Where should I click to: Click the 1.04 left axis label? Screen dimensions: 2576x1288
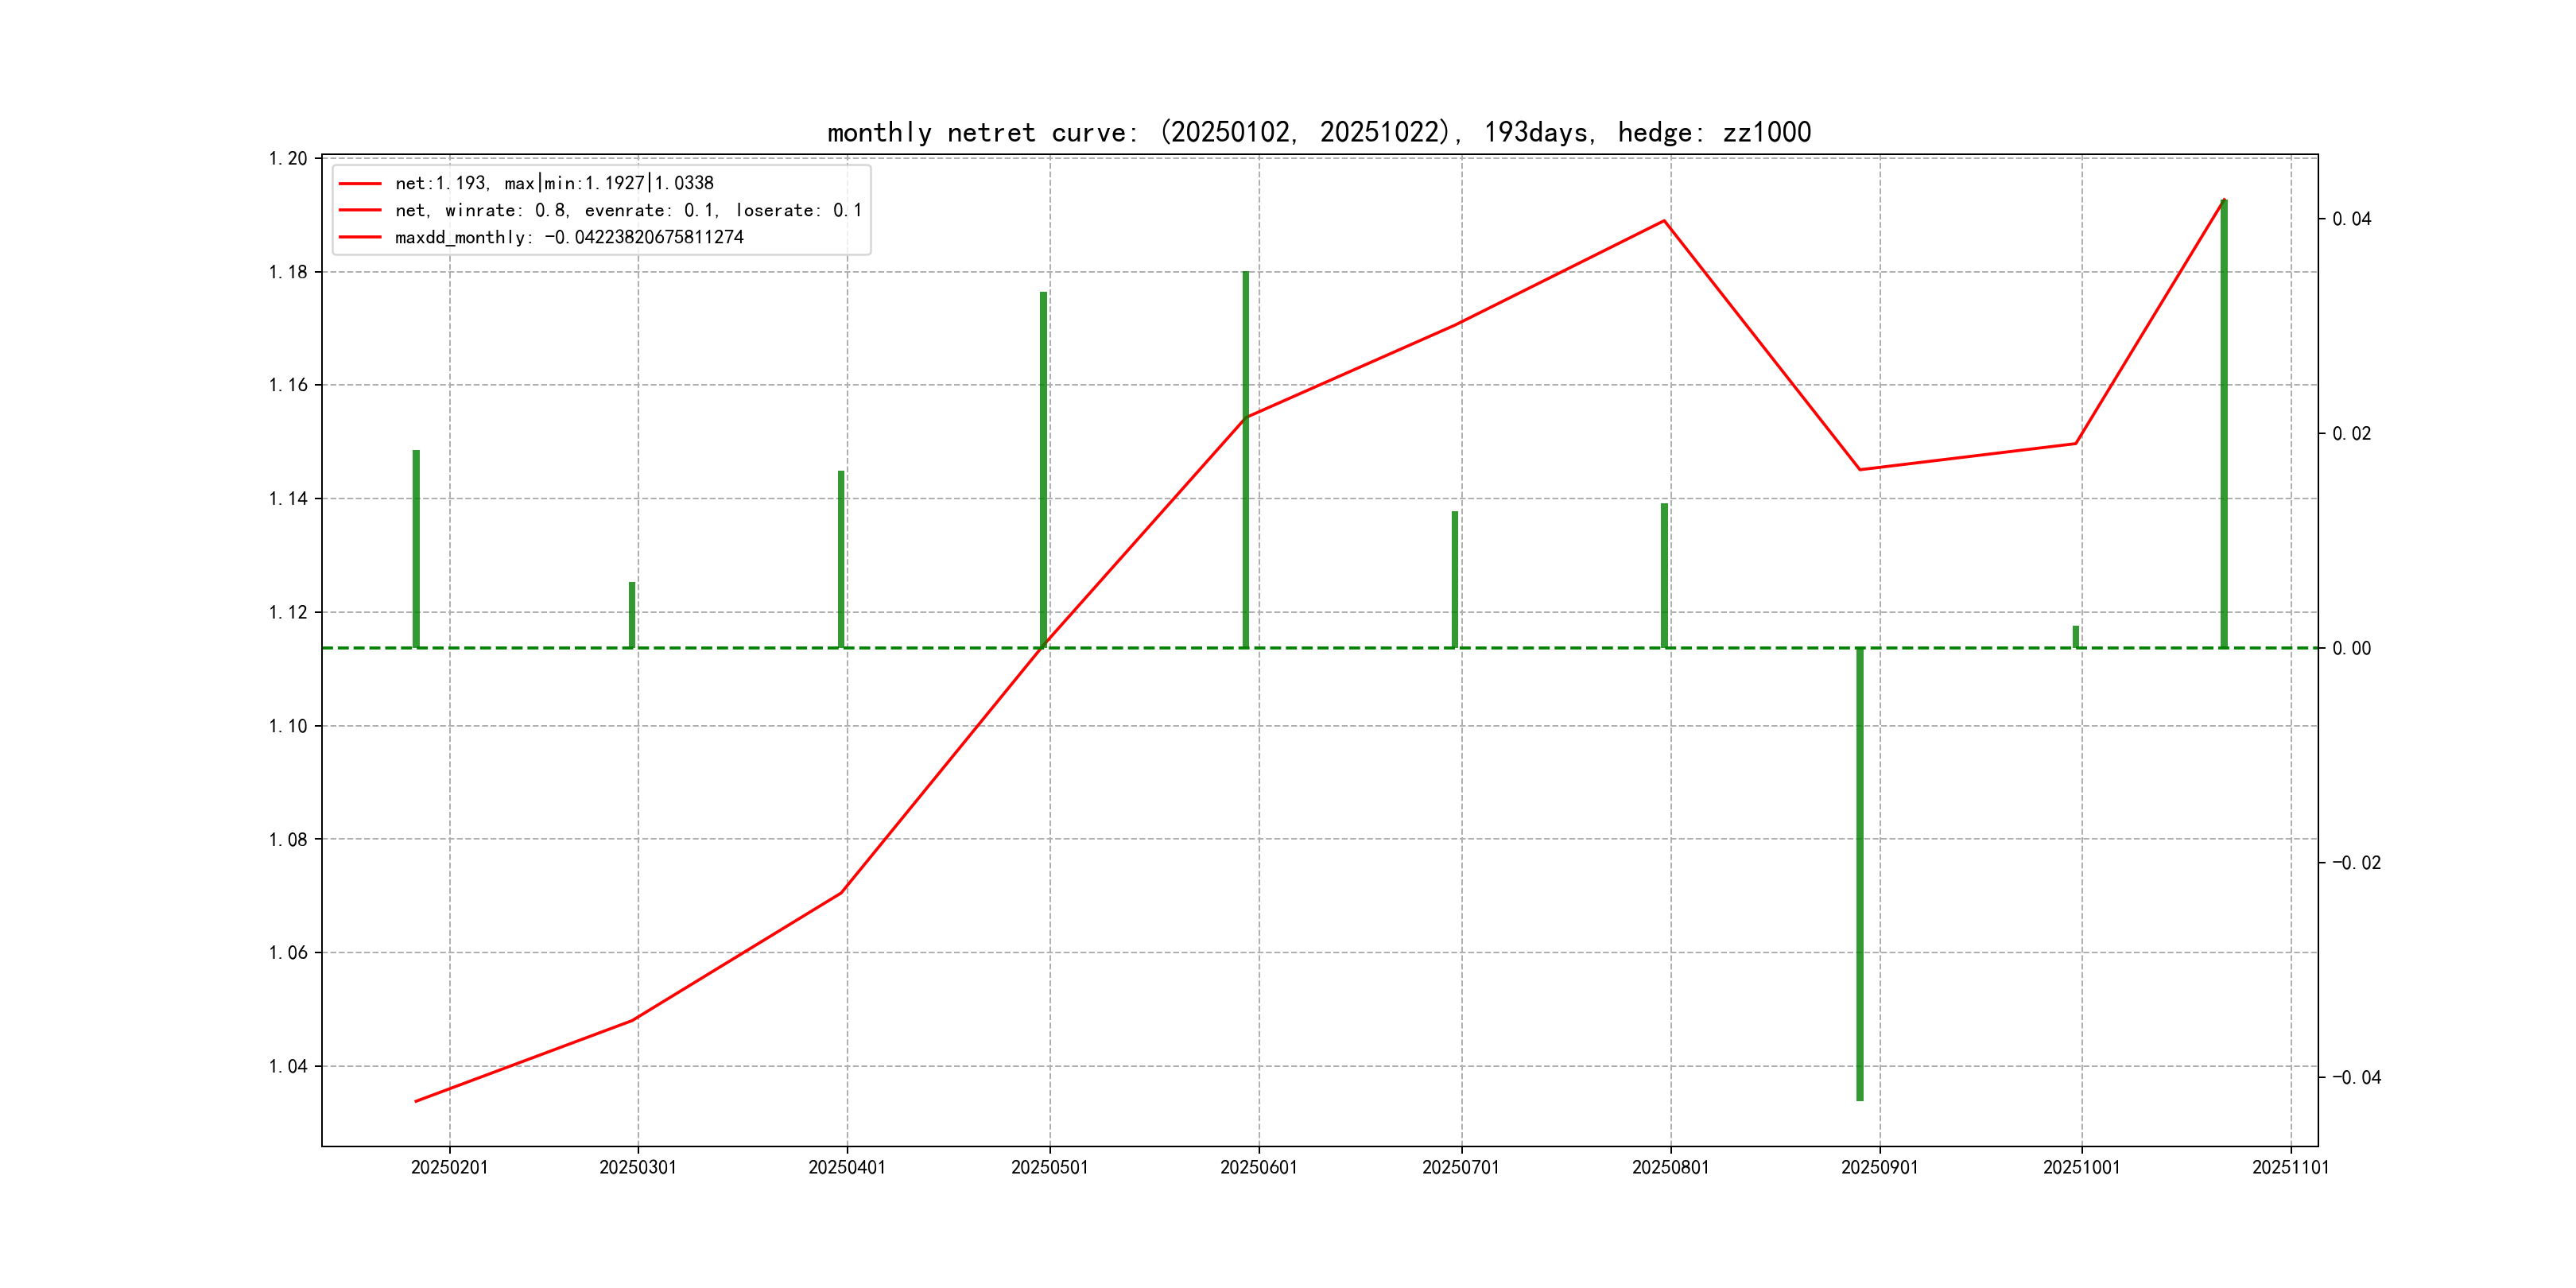(288, 1066)
